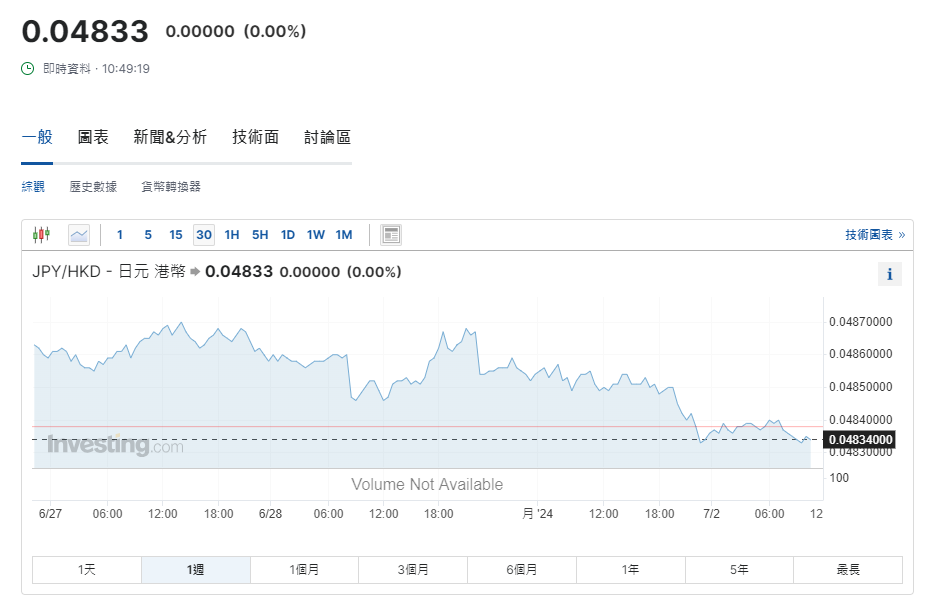Open the 圖表 tab
926x608 pixels.
click(93, 137)
